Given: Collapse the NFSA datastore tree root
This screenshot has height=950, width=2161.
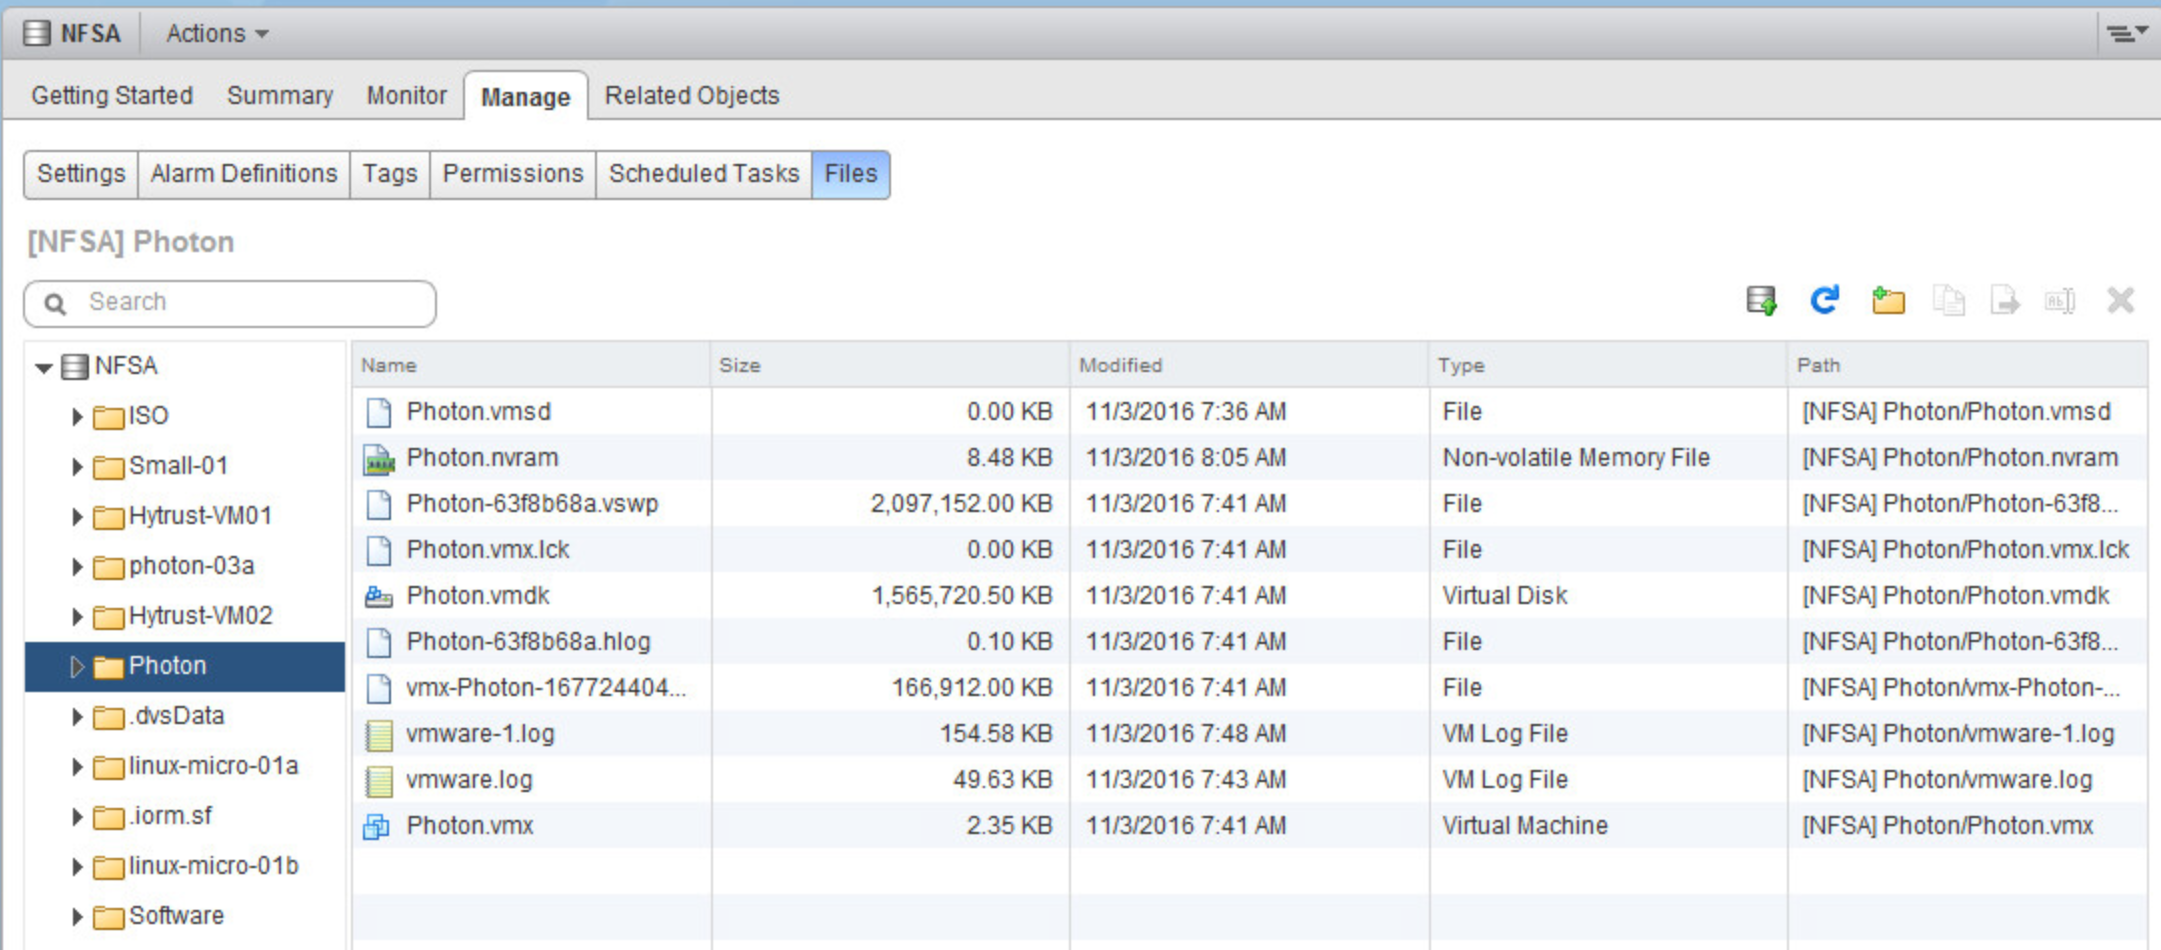Looking at the screenshot, I should click(43, 368).
